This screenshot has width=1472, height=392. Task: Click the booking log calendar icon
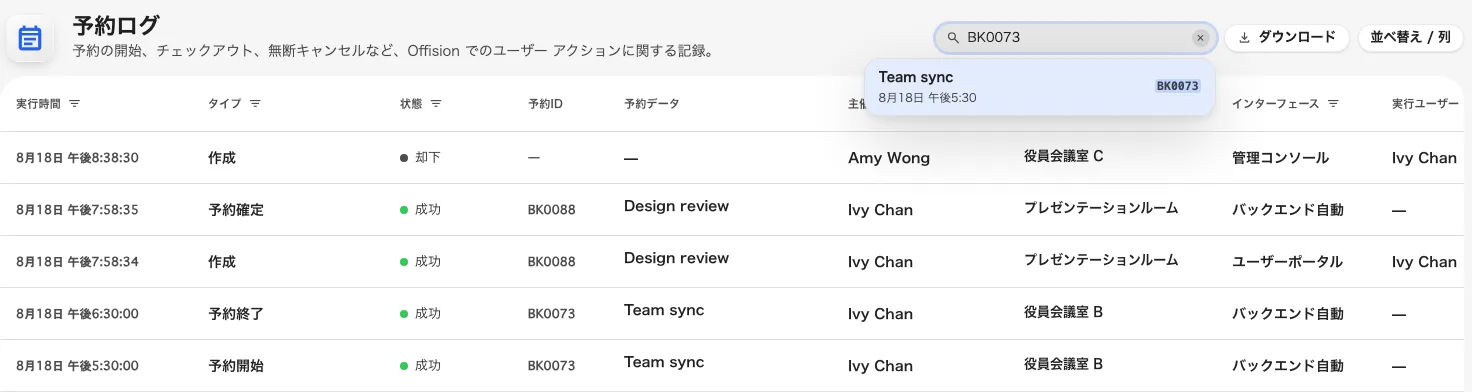[x=30, y=39]
